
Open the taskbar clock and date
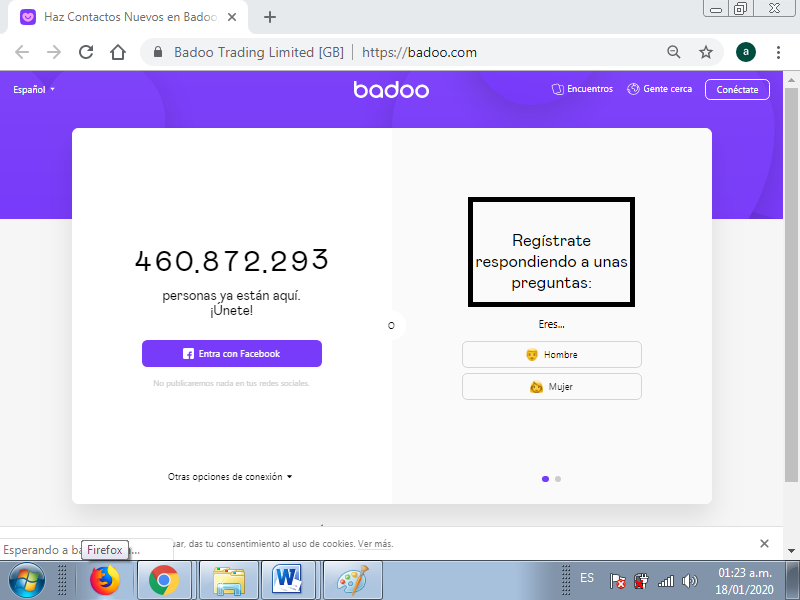click(x=744, y=581)
